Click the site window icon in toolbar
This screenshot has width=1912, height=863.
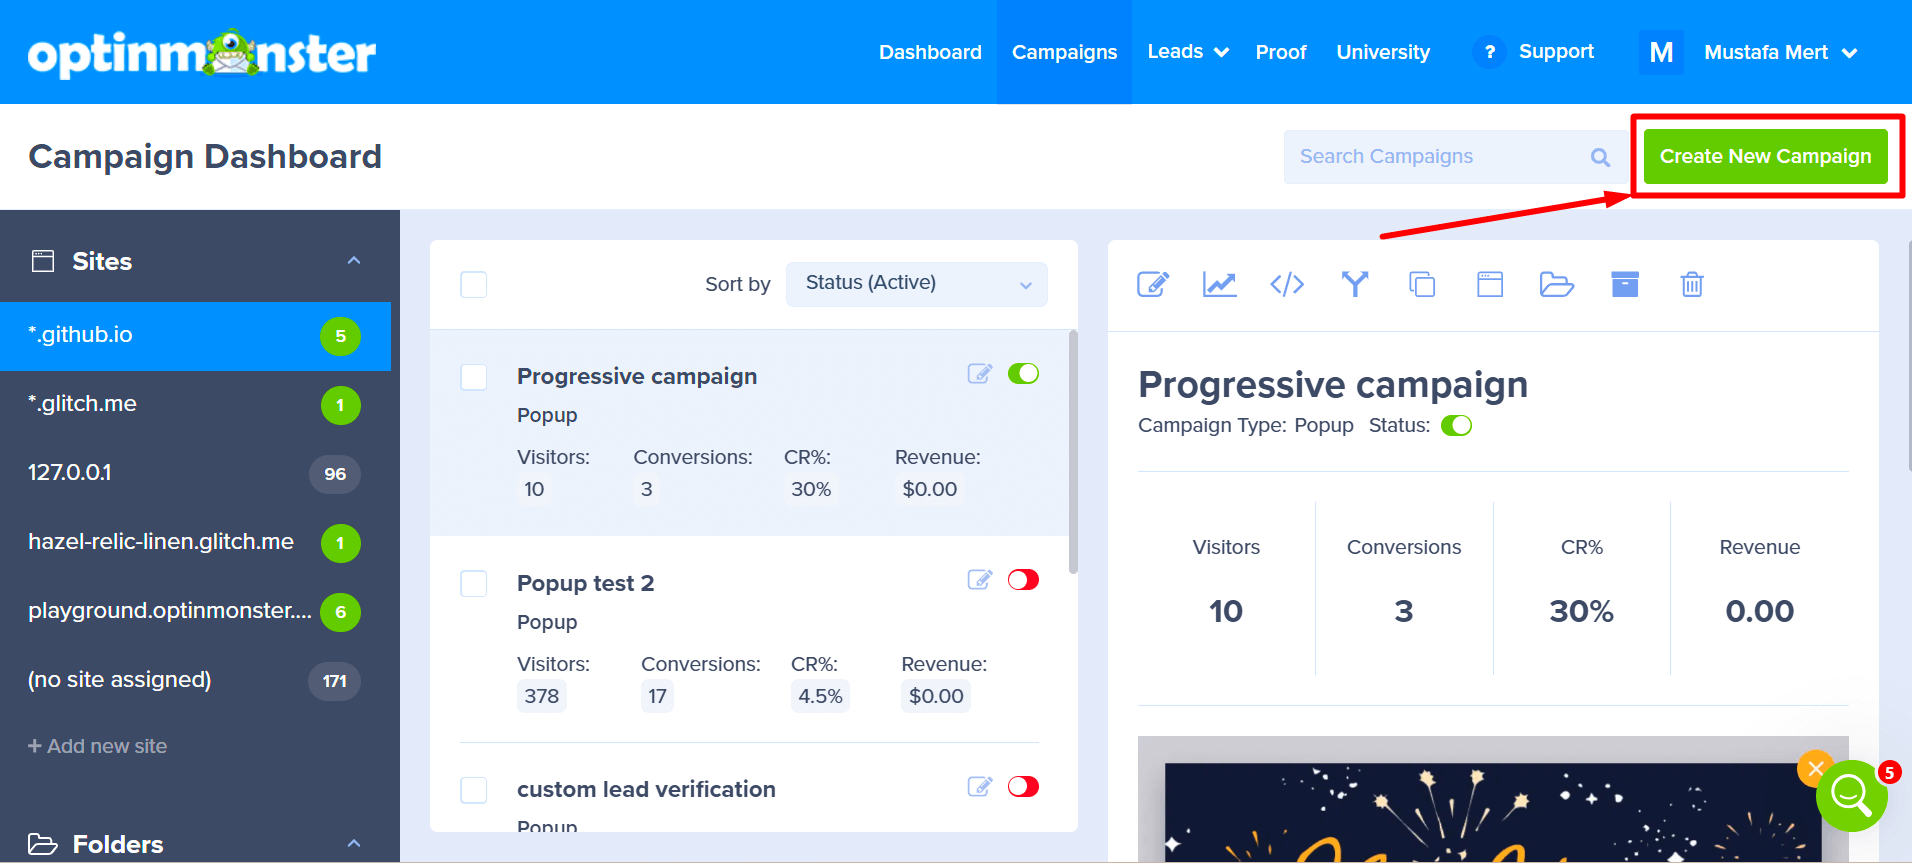1490,285
